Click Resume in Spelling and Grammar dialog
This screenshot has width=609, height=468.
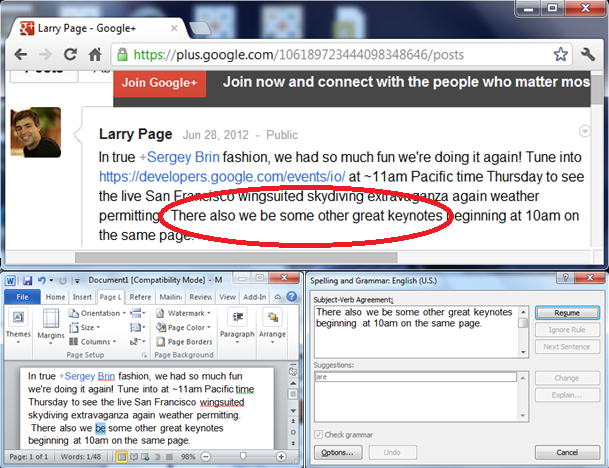567,313
